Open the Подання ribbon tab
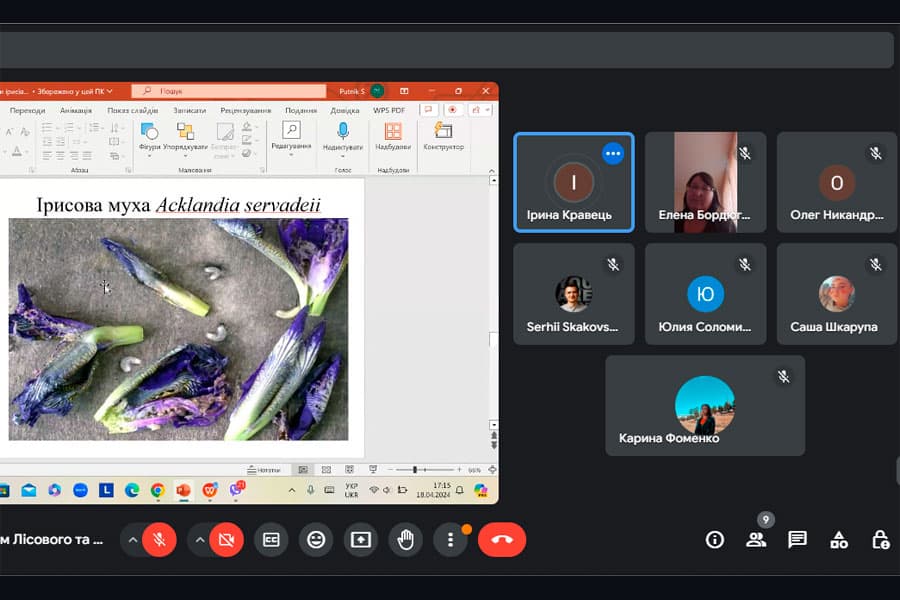This screenshot has height=600, width=900. (301, 110)
